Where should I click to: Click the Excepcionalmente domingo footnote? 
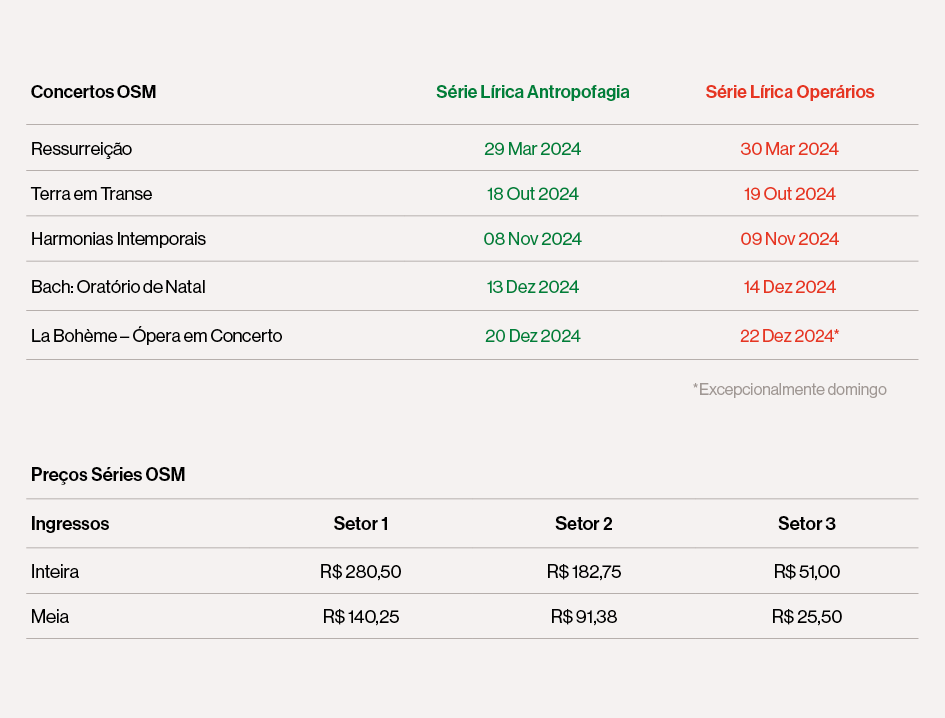click(x=790, y=389)
